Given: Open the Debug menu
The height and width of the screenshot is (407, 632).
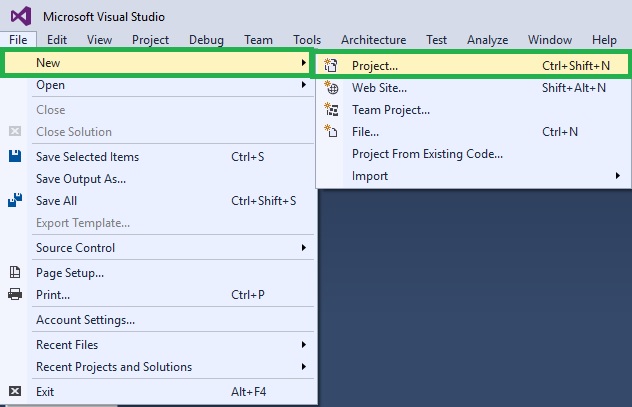Looking at the screenshot, I should coord(206,40).
